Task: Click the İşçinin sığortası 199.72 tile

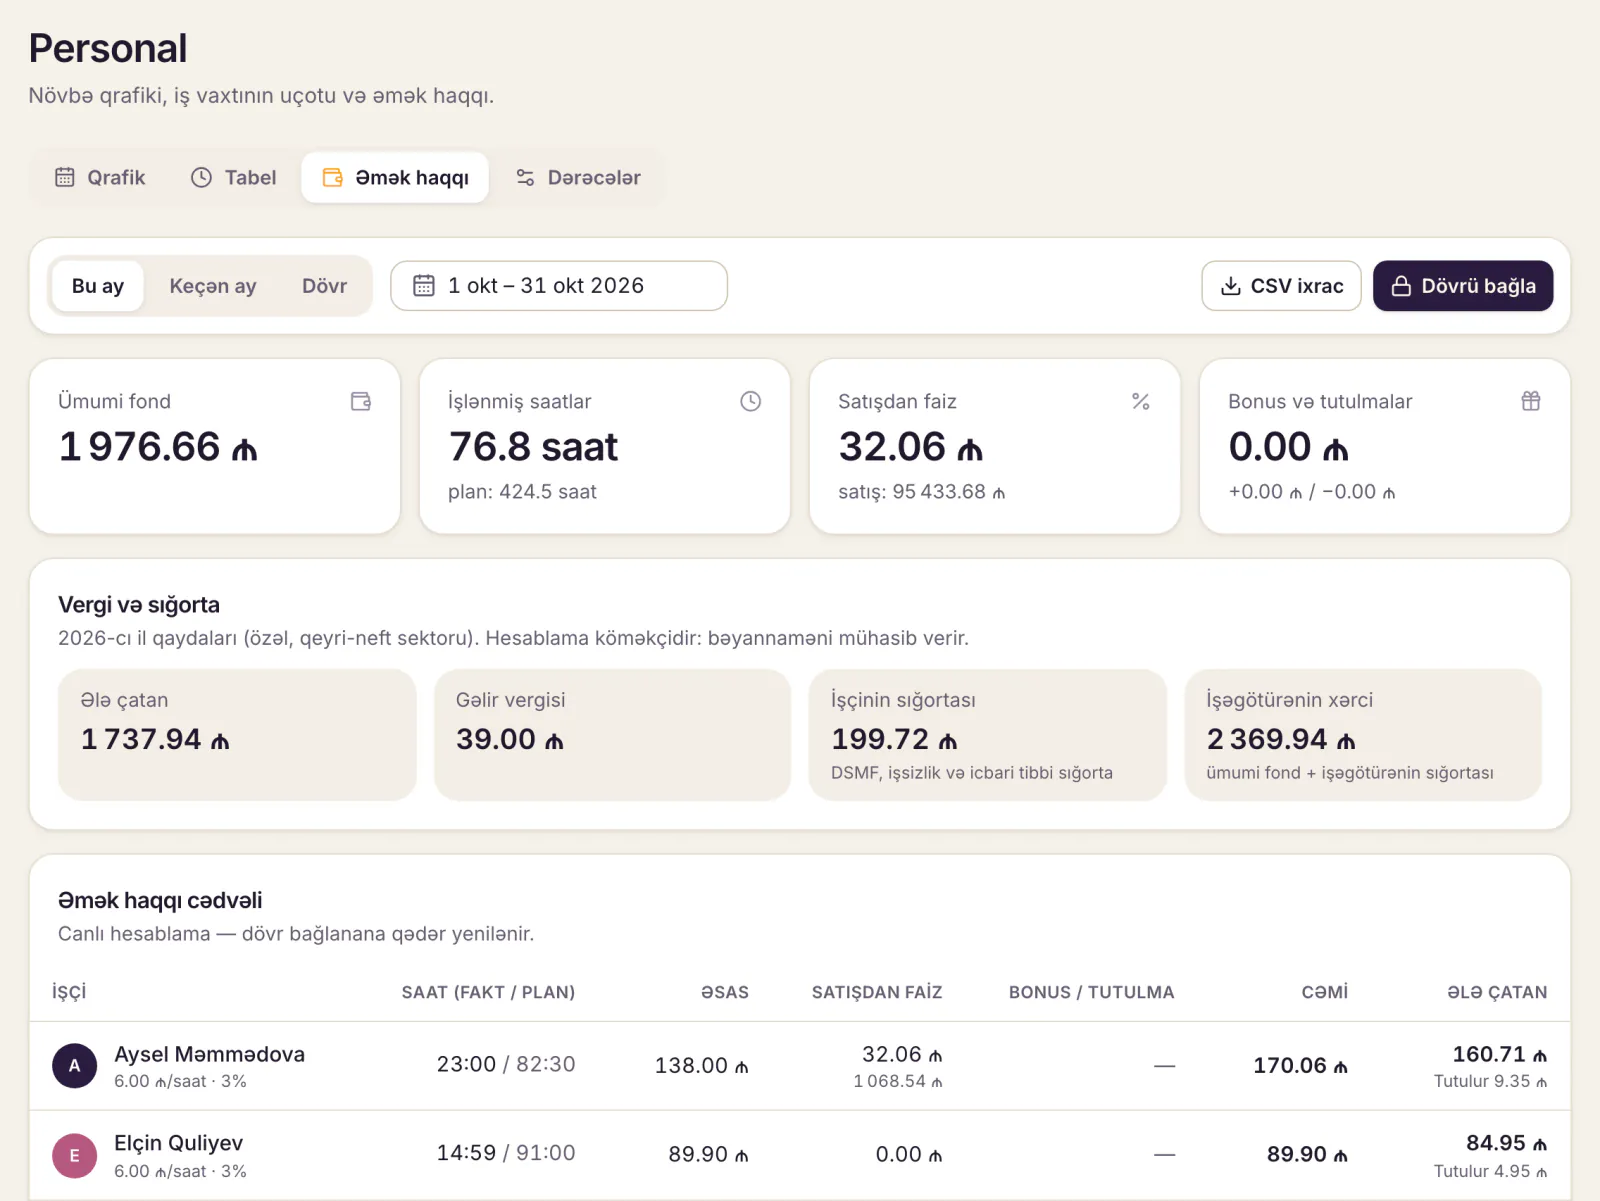Action: click(988, 735)
